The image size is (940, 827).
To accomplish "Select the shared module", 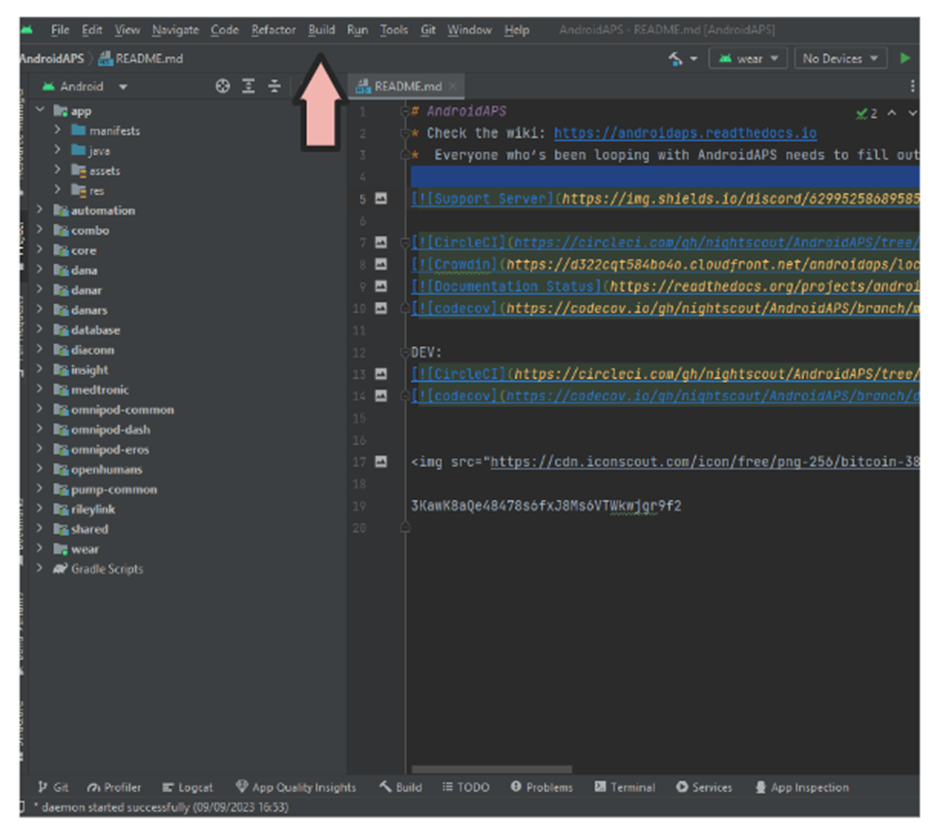I will pos(89,529).
